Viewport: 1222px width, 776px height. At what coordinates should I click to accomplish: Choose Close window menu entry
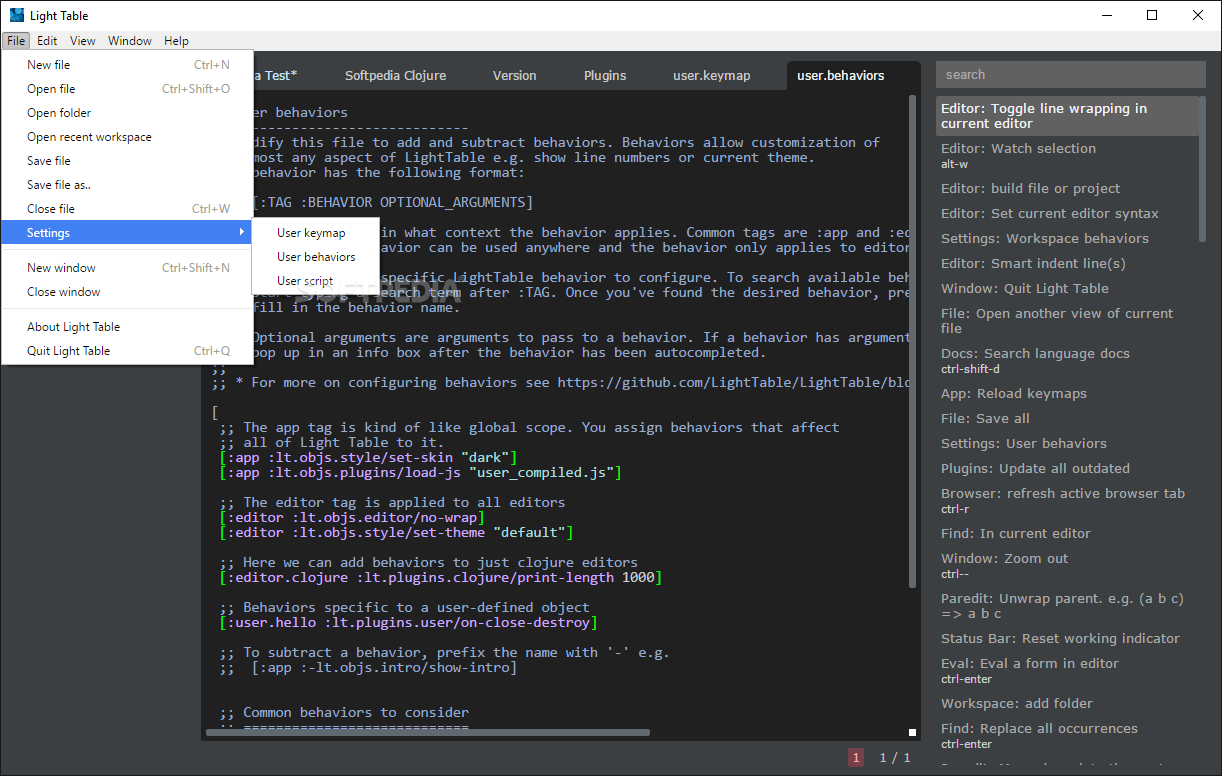tap(128, 292)
